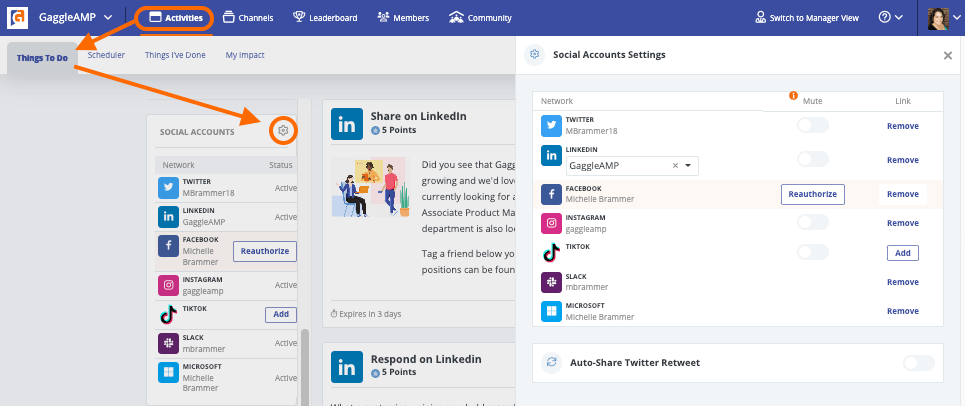Remove the Twitter account link
This screenshot has width=965, height=406.
(x=902, y=126)
